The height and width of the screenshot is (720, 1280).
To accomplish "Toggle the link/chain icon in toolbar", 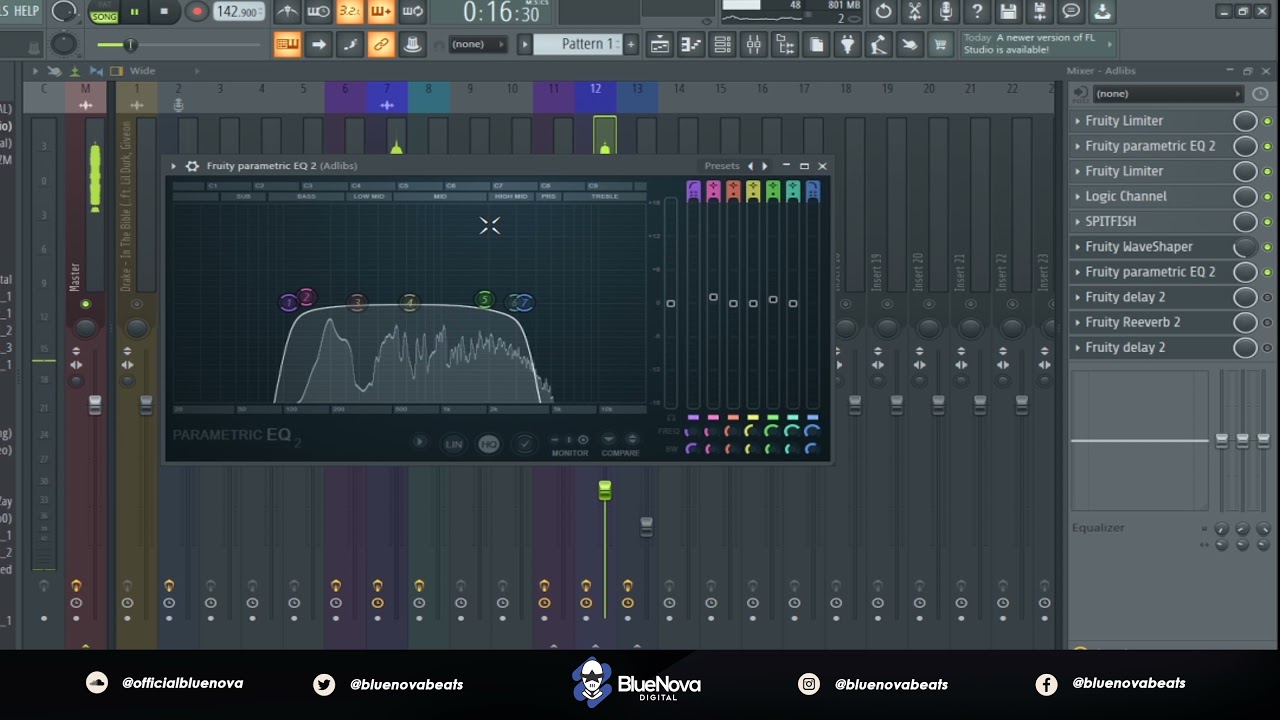I will tap(380, 44).
